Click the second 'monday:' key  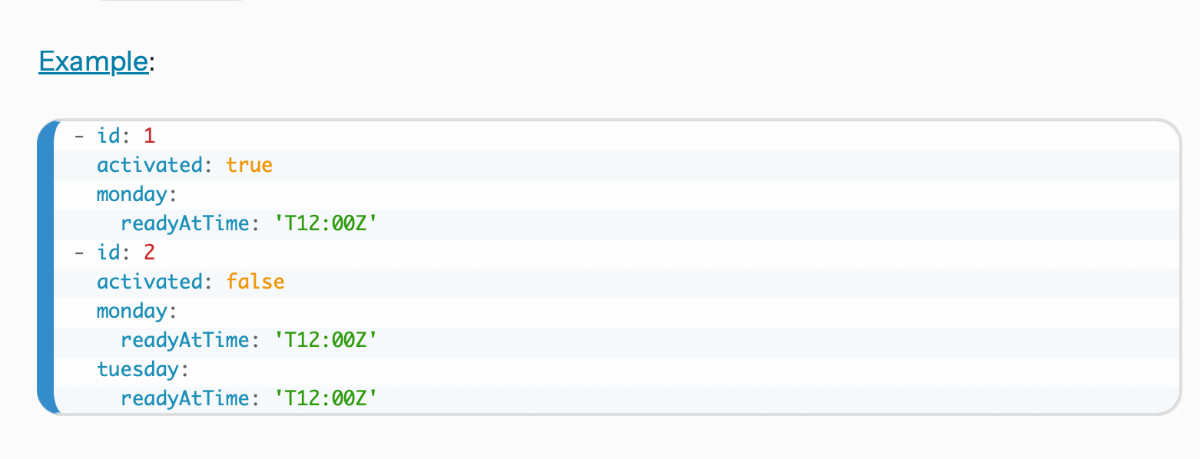[x=137, y=311]
